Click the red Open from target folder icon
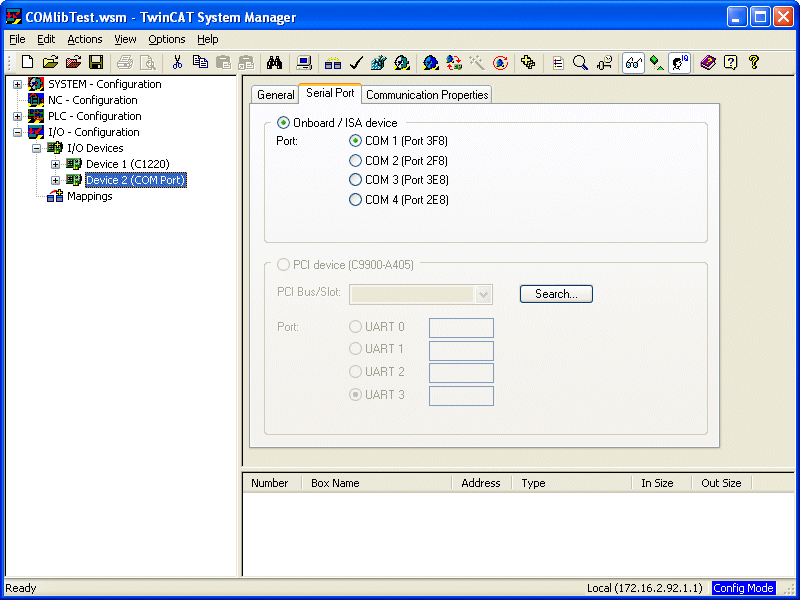This screenshot has width=800, height=600. [73, 63]
